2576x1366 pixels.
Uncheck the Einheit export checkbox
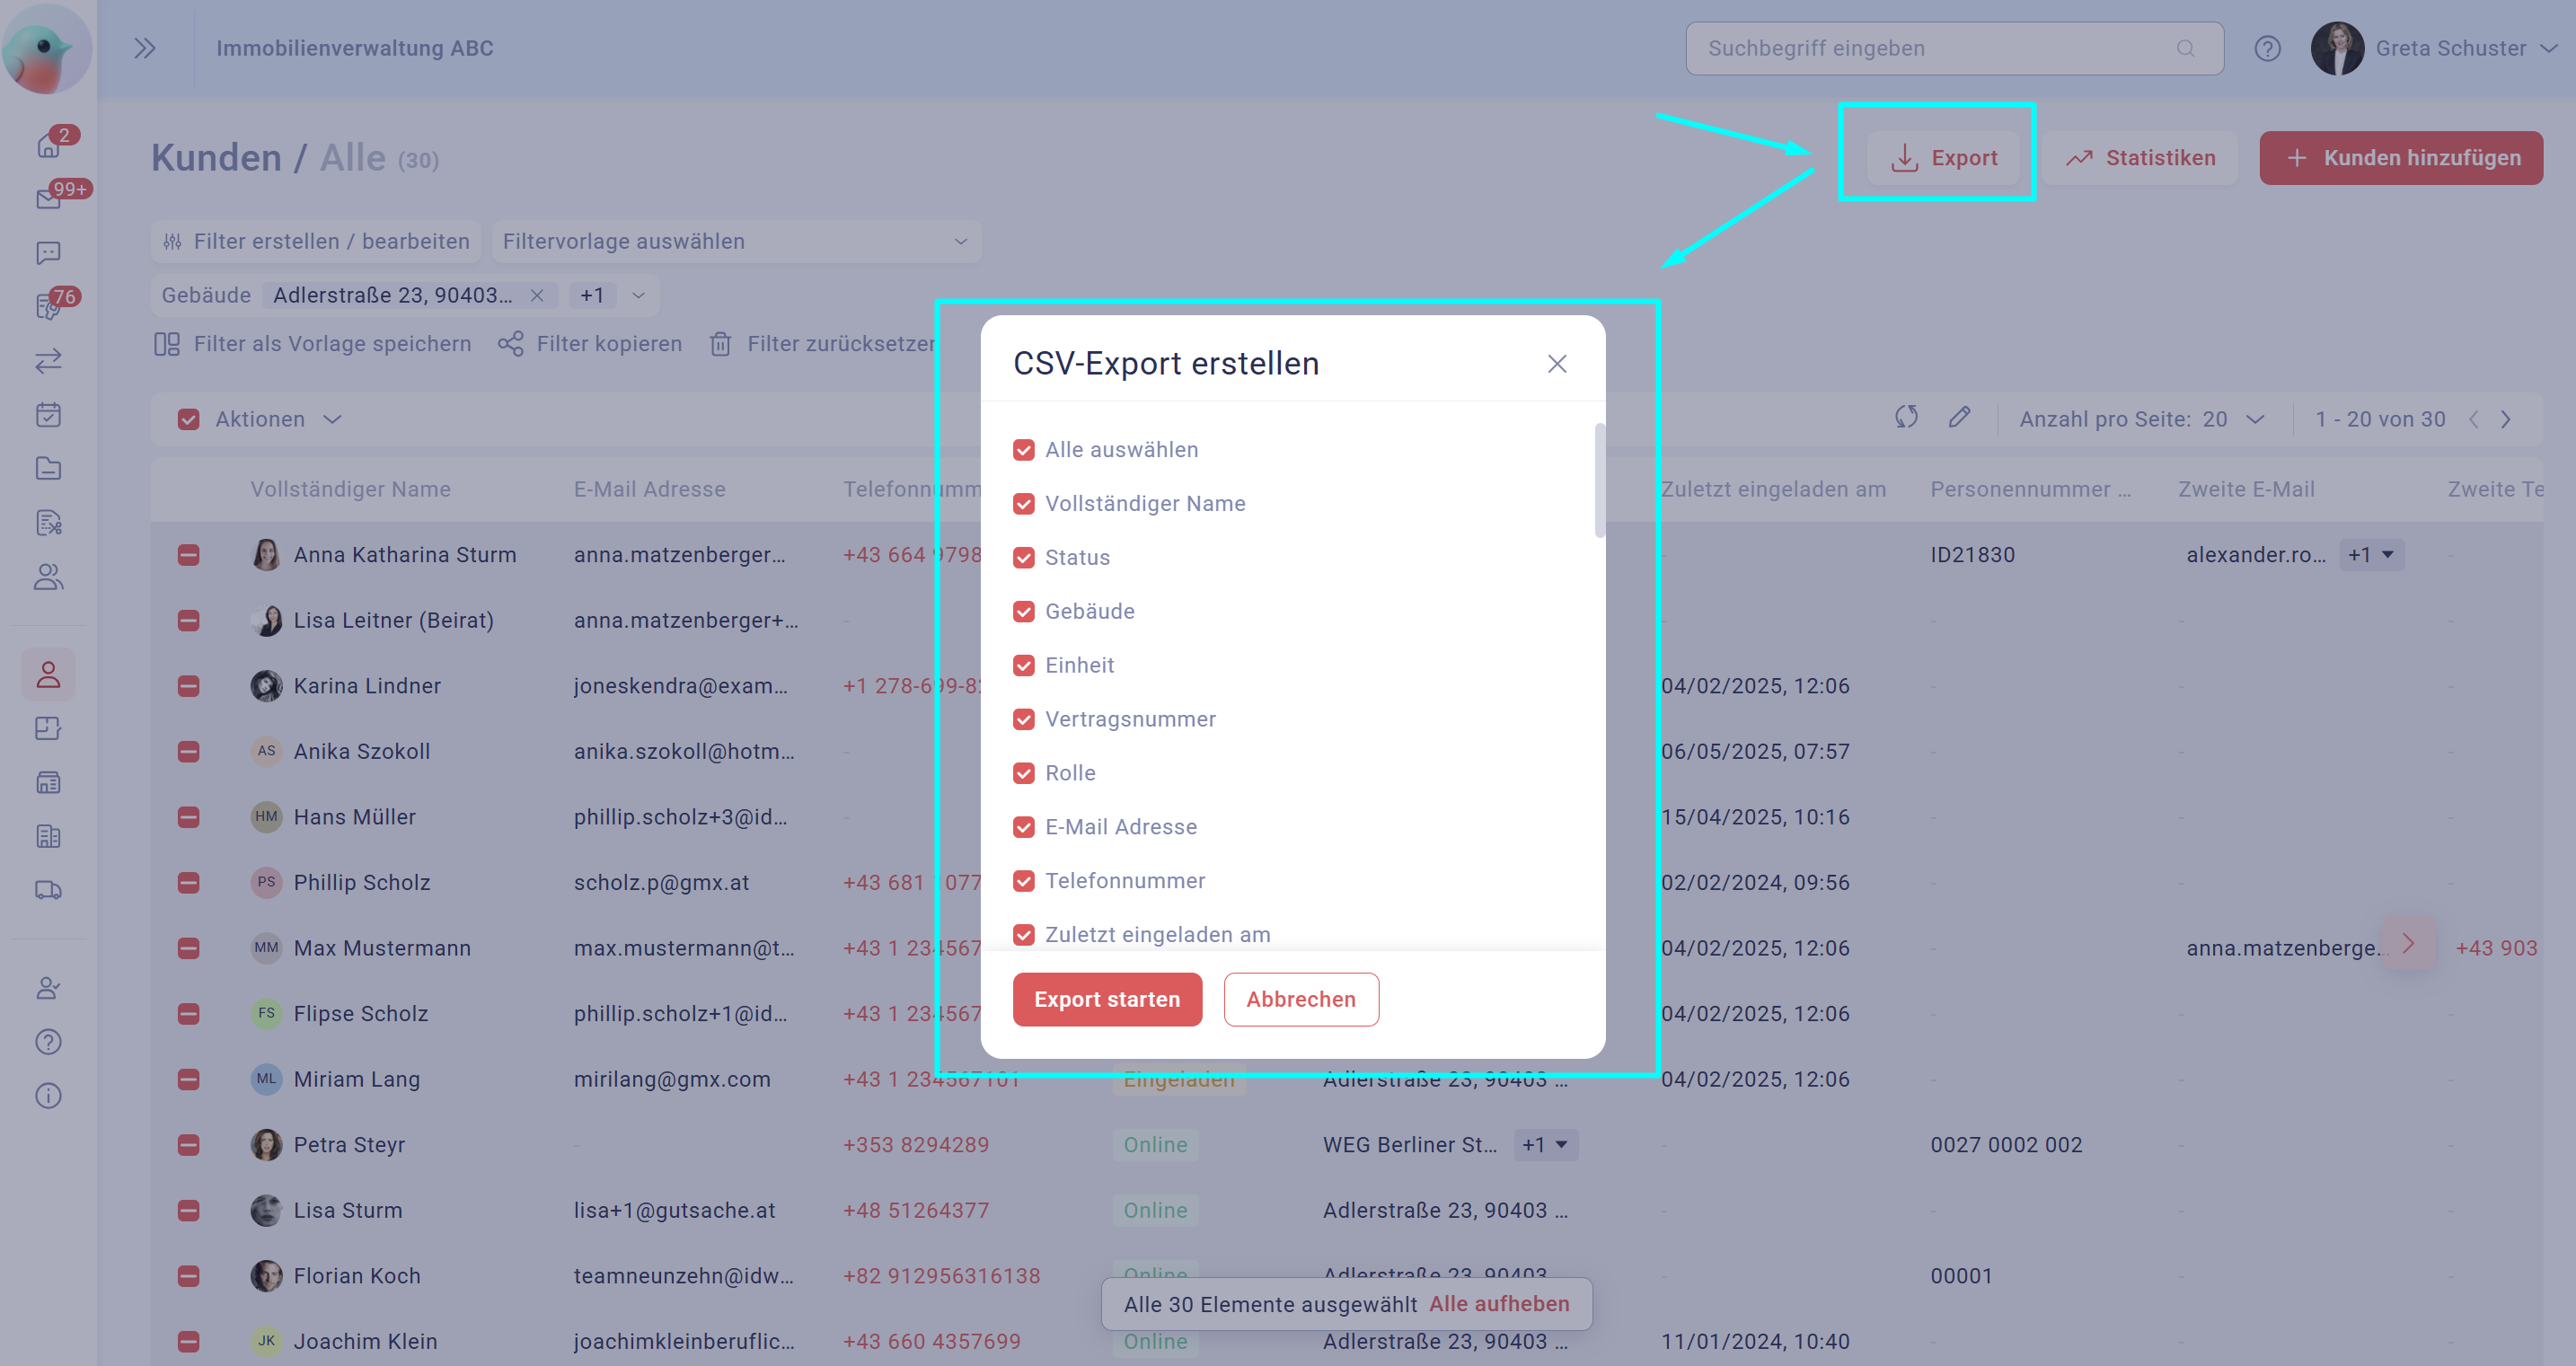[1023, 666]
